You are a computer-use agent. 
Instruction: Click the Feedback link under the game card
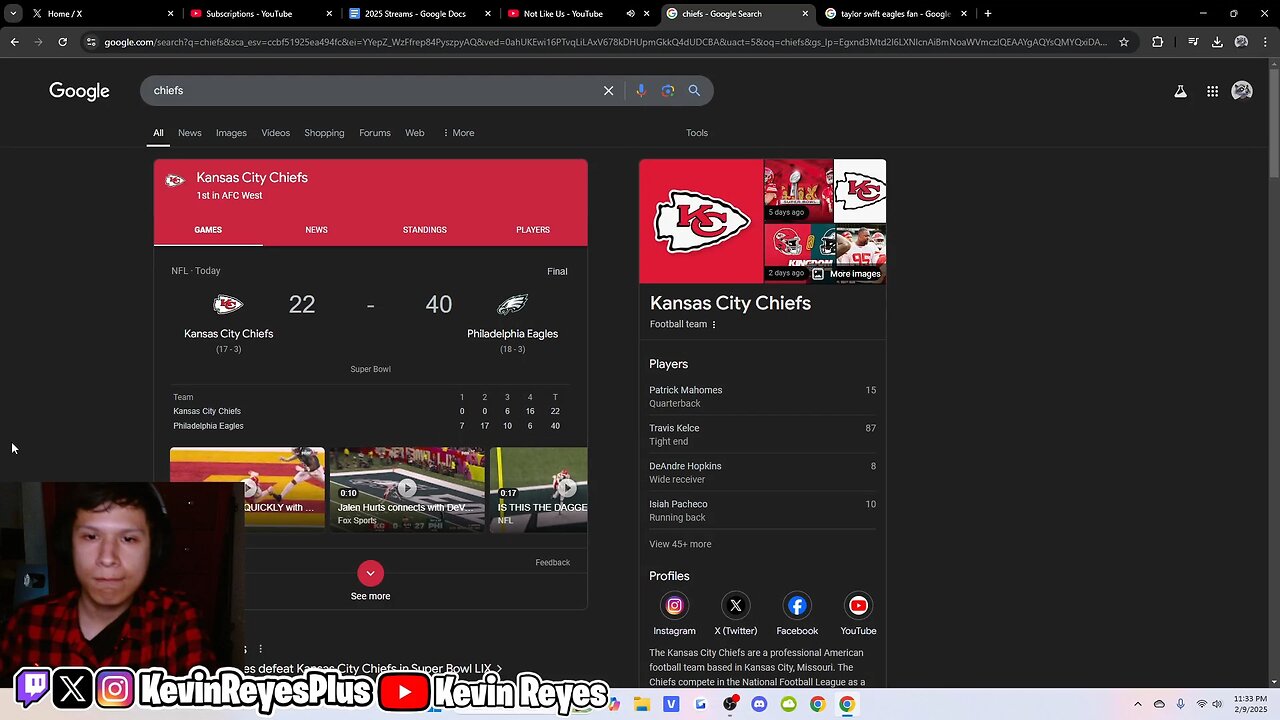click(x=552, y=563)
